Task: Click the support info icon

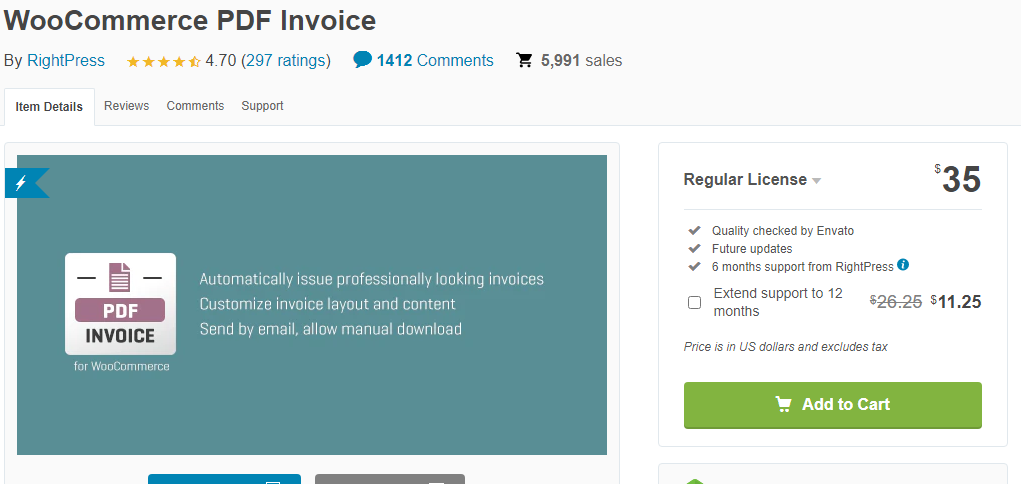Action: click(903, 265)
